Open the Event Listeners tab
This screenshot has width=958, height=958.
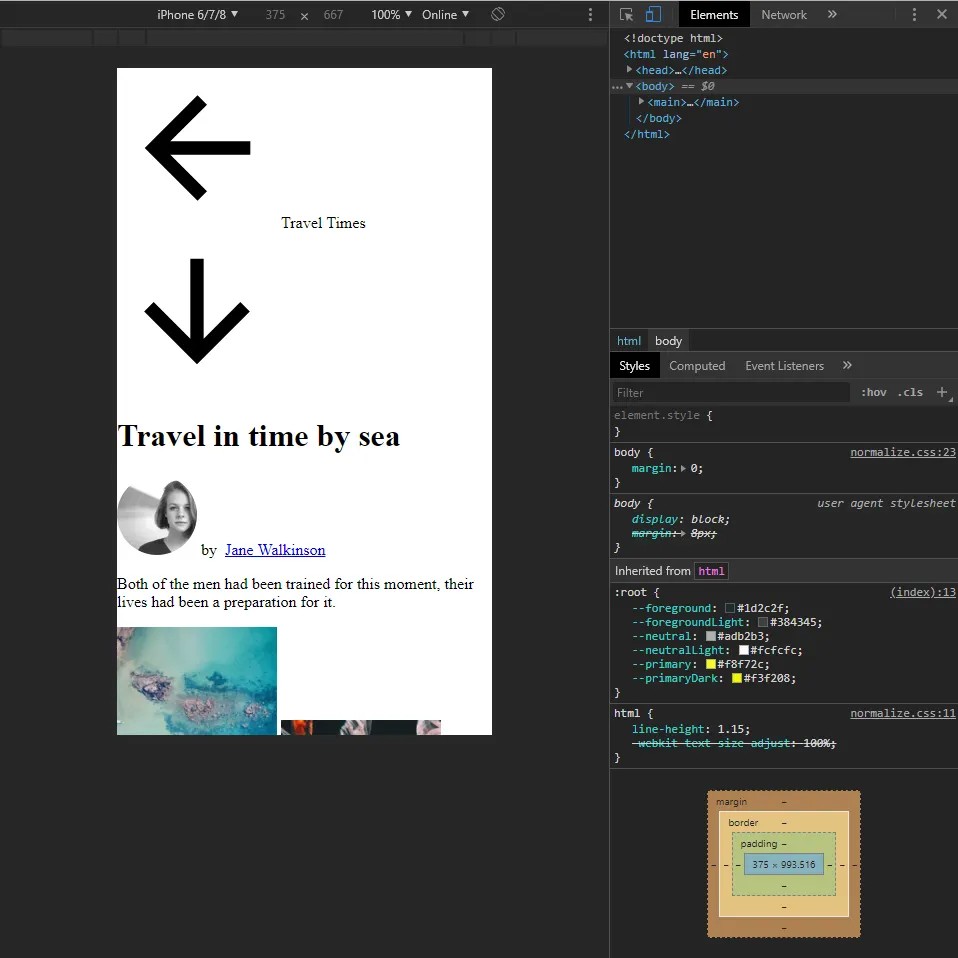(784, 365)
